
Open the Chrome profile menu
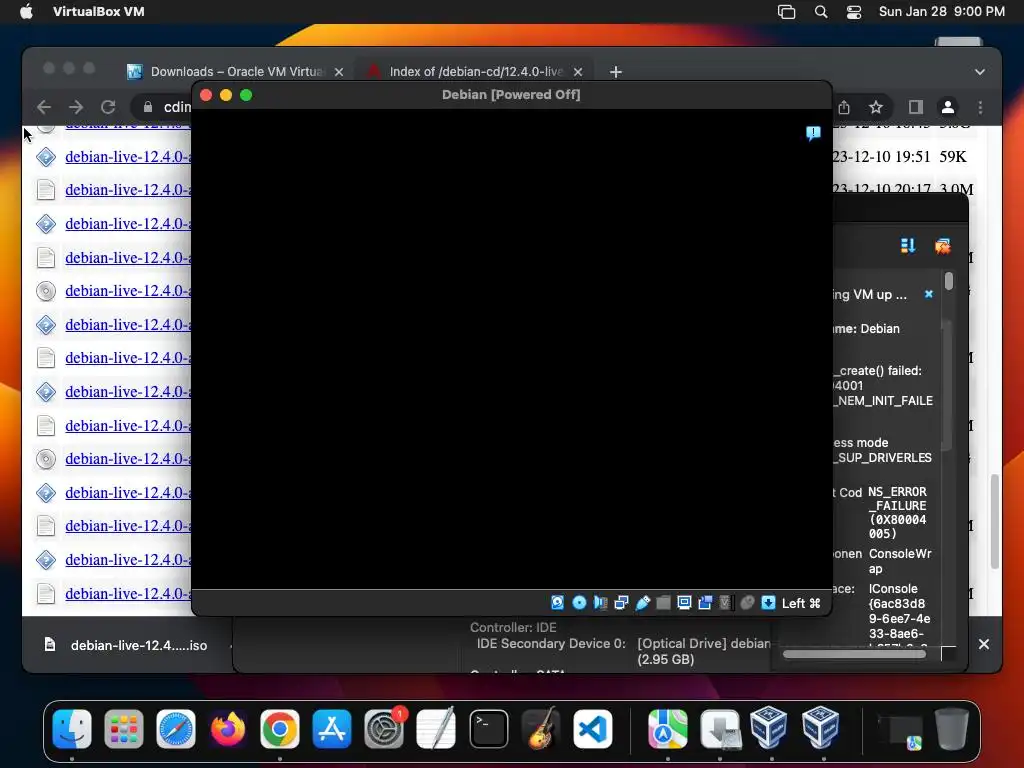[948, 107]
